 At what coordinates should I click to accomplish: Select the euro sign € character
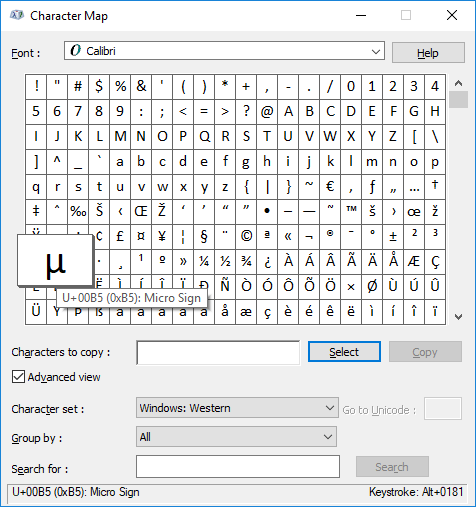pyautogui.click(x=330, y=187)
